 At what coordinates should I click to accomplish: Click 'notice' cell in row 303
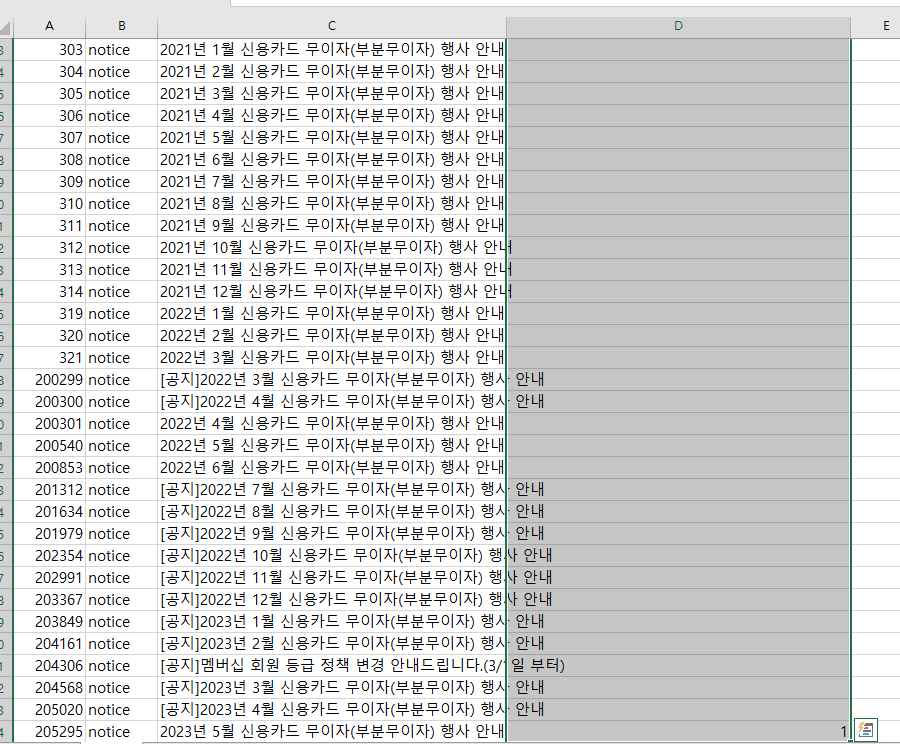point(122,50)
